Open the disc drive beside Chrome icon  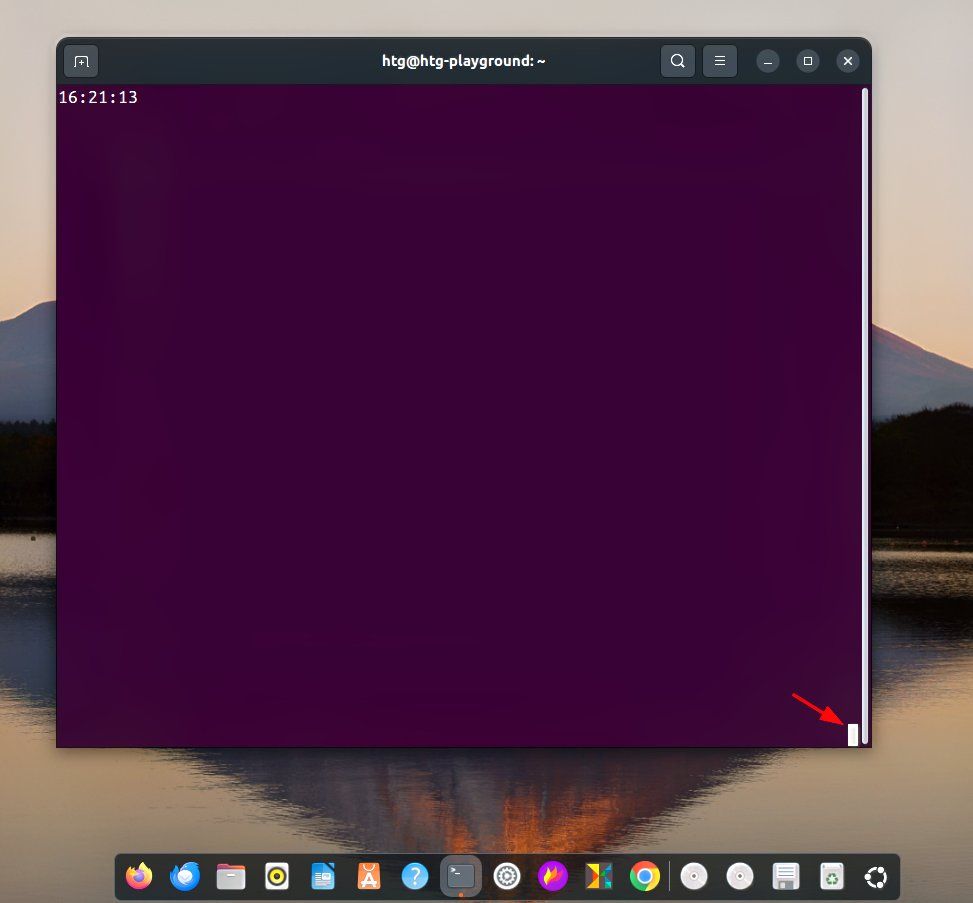pos(694,877)
